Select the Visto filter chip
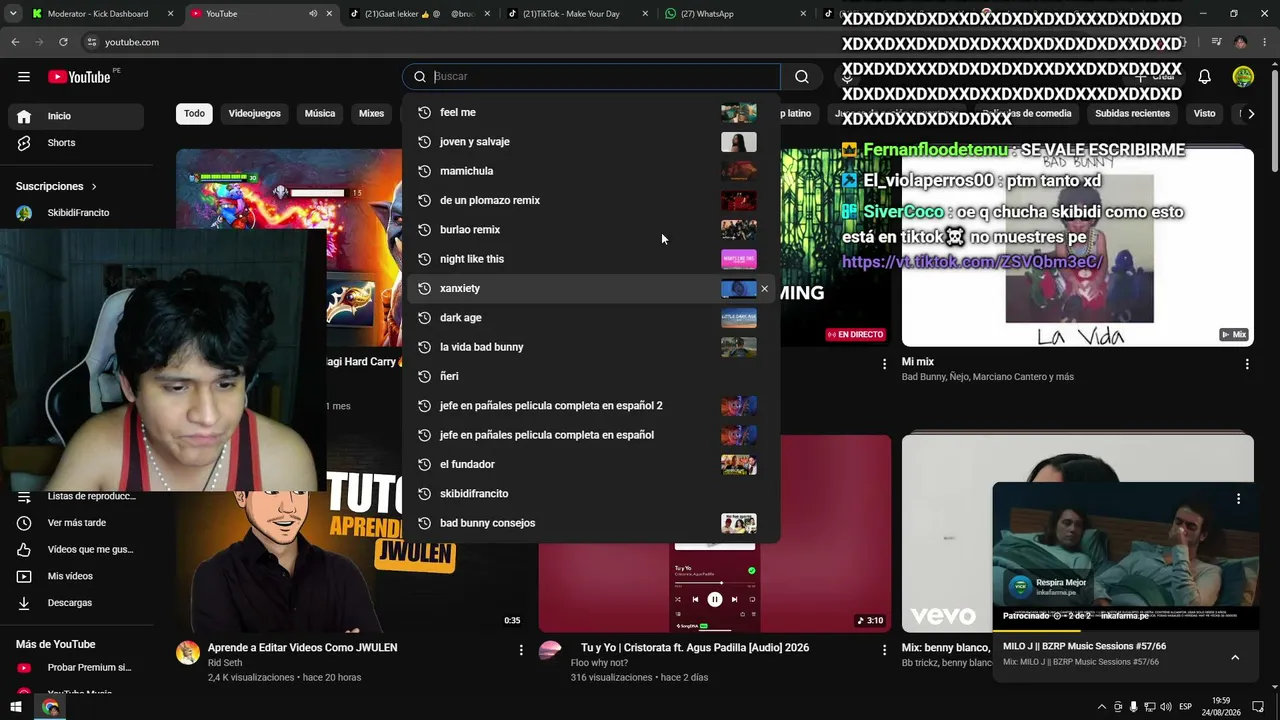 1204,114
